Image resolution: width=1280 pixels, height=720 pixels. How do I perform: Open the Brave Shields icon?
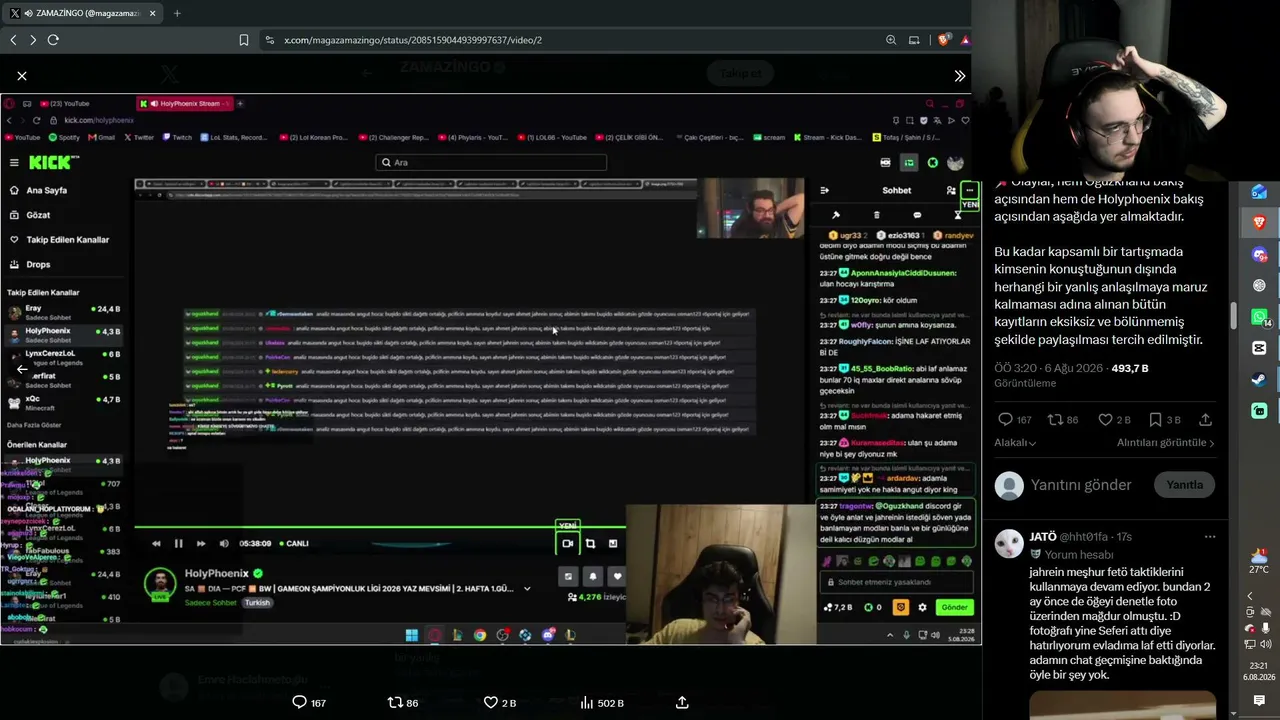click(942, 40)
